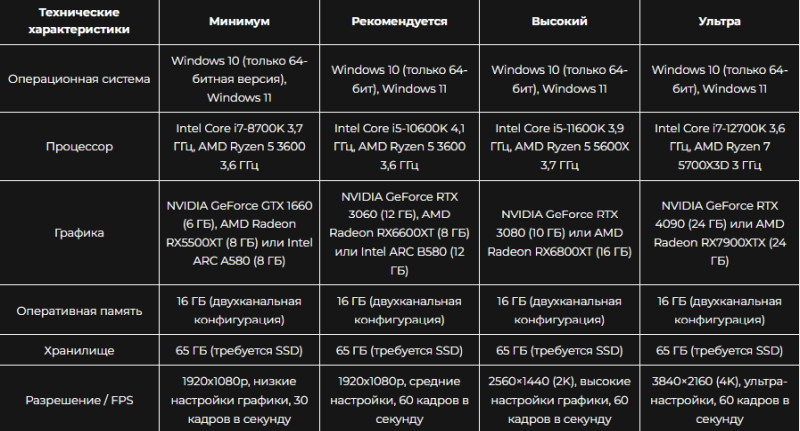The height and width of the screenshot is (431, 800).
Task: Click the "Технические характеристики" header cell
Action: [x=78, y=20]
